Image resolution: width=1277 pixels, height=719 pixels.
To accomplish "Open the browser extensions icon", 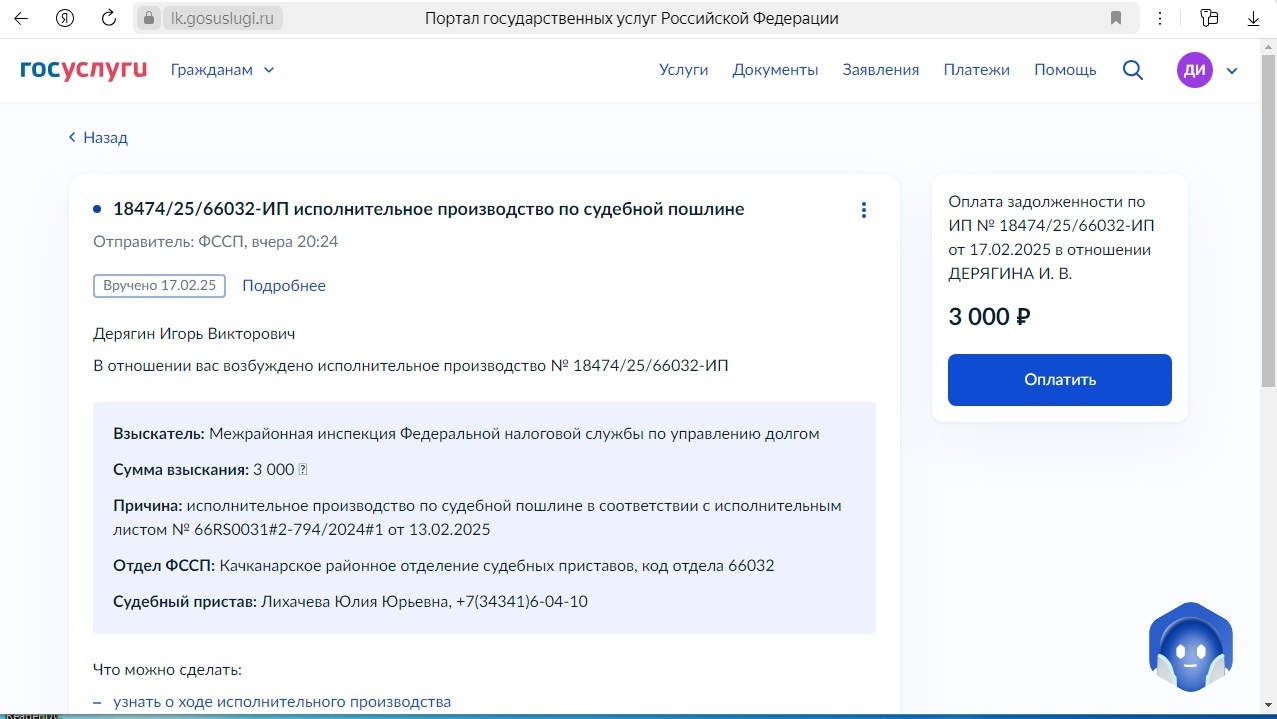I will pos(1210,18).
